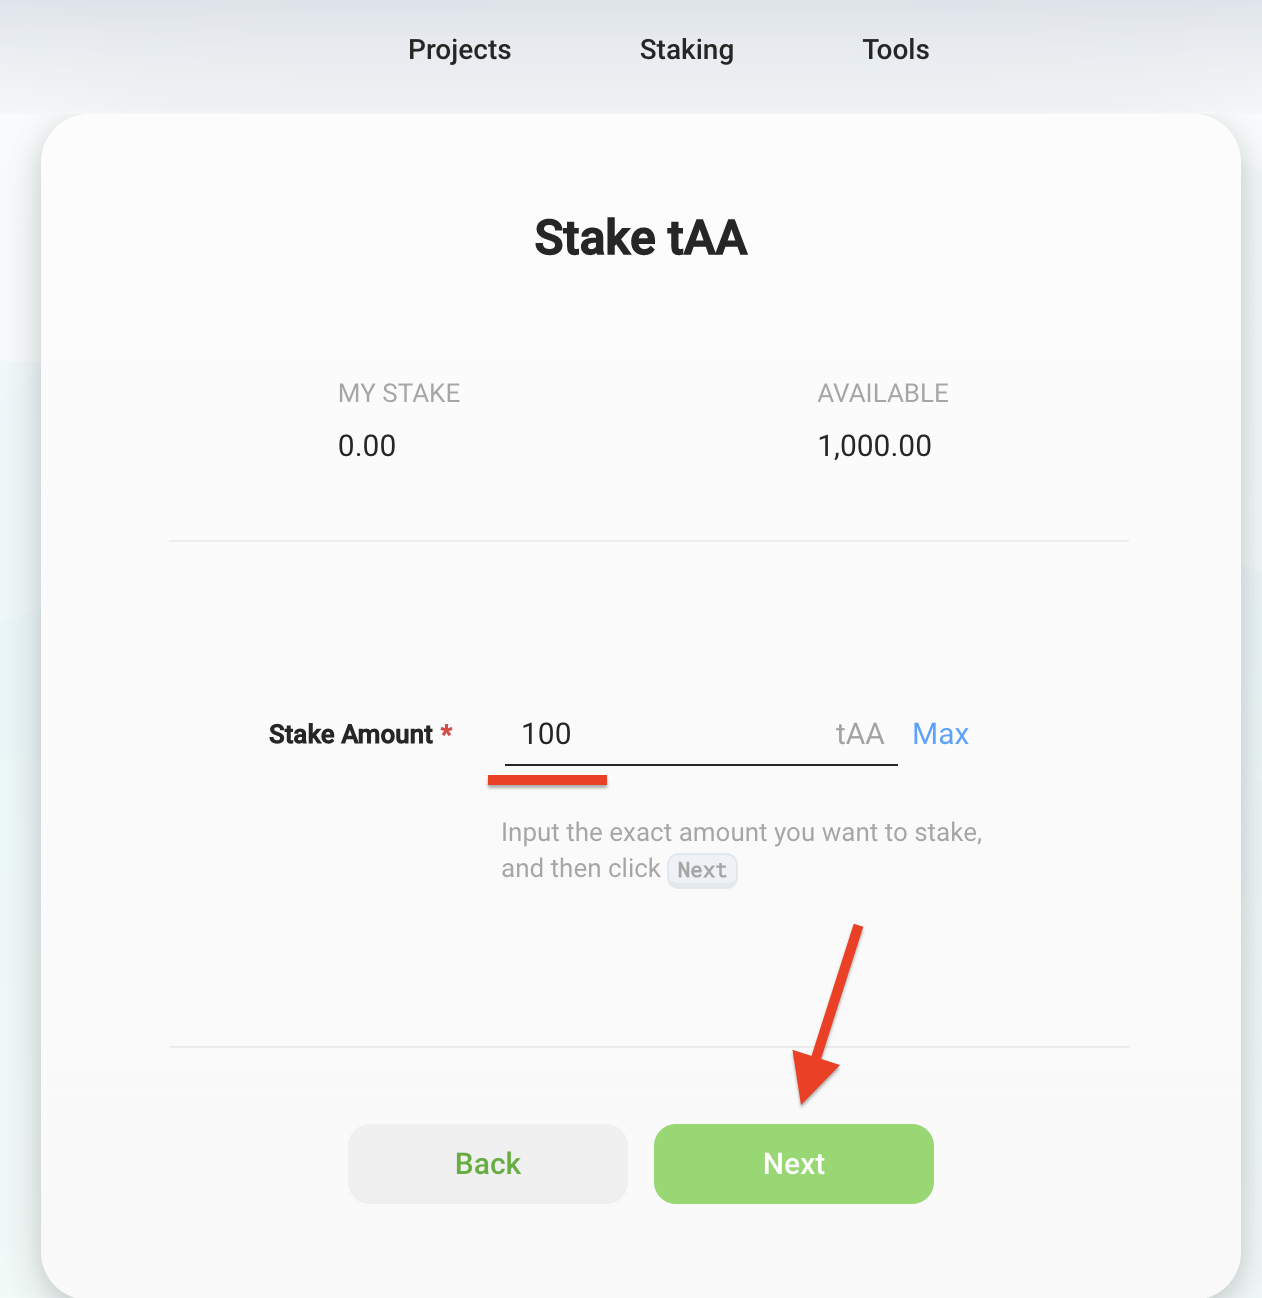Screen dimensions: 1262x1298
Task: Open the Tools menu item
Action: pos(895,50)
